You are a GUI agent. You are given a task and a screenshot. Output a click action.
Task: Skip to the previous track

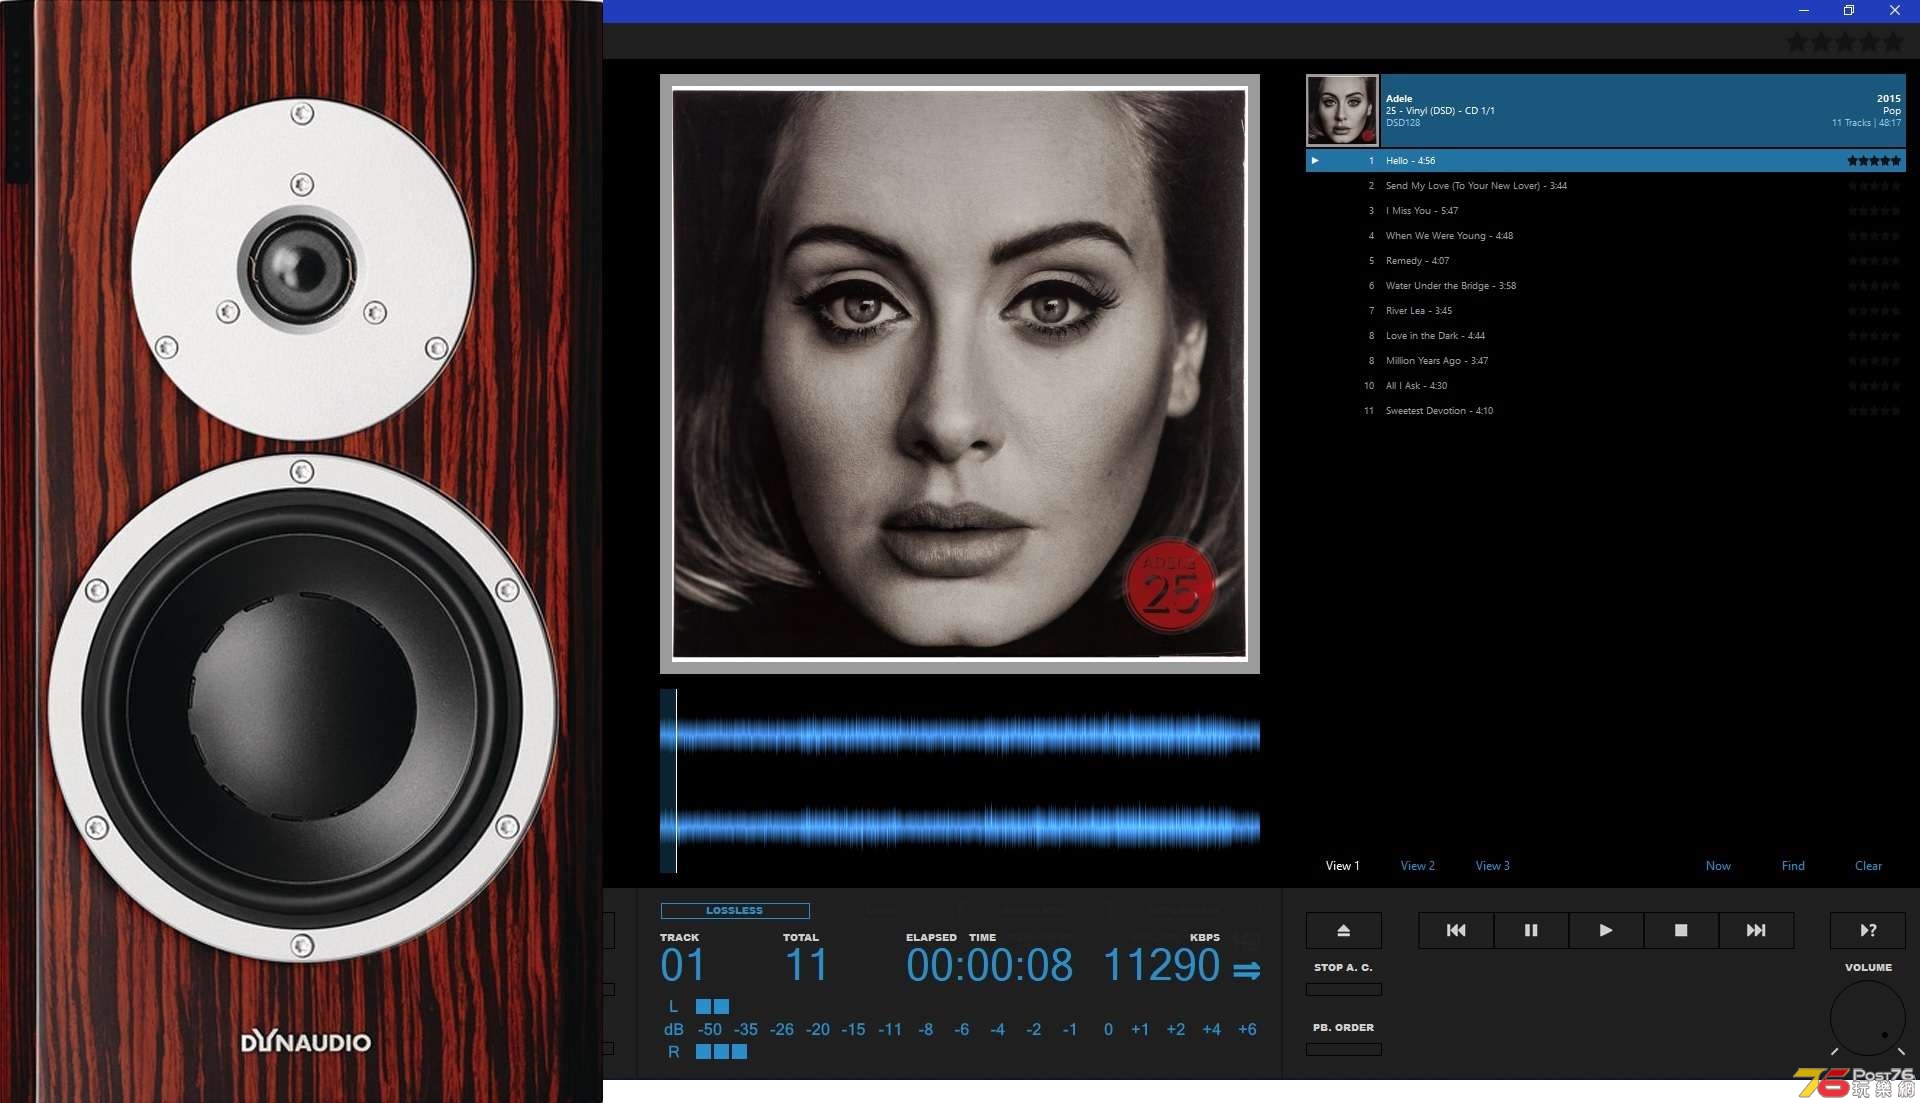pos(1456,930)
